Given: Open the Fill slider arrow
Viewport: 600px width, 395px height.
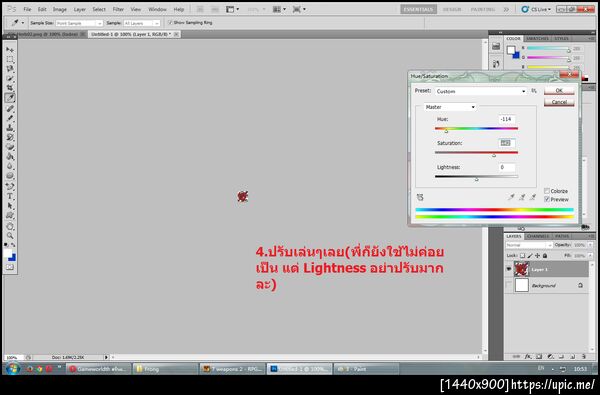Looking at the screenshot, I should click(590, 256).
